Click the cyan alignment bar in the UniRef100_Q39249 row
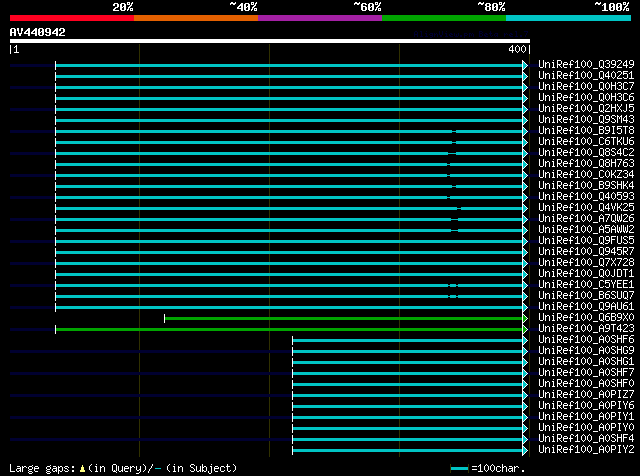This screenshot has width=640, height=476. [x=289, y=65]
